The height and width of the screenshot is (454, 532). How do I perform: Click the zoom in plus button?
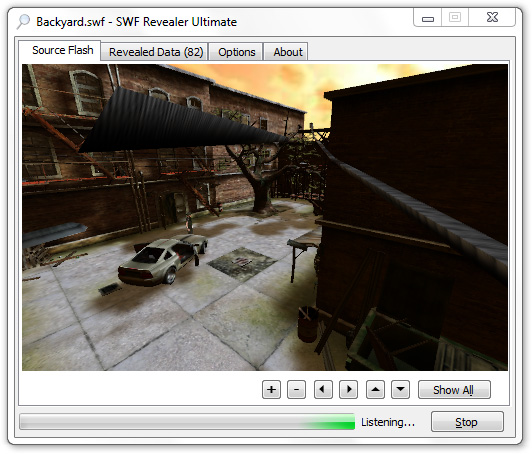pyautogui.click(x=271, y=390)
